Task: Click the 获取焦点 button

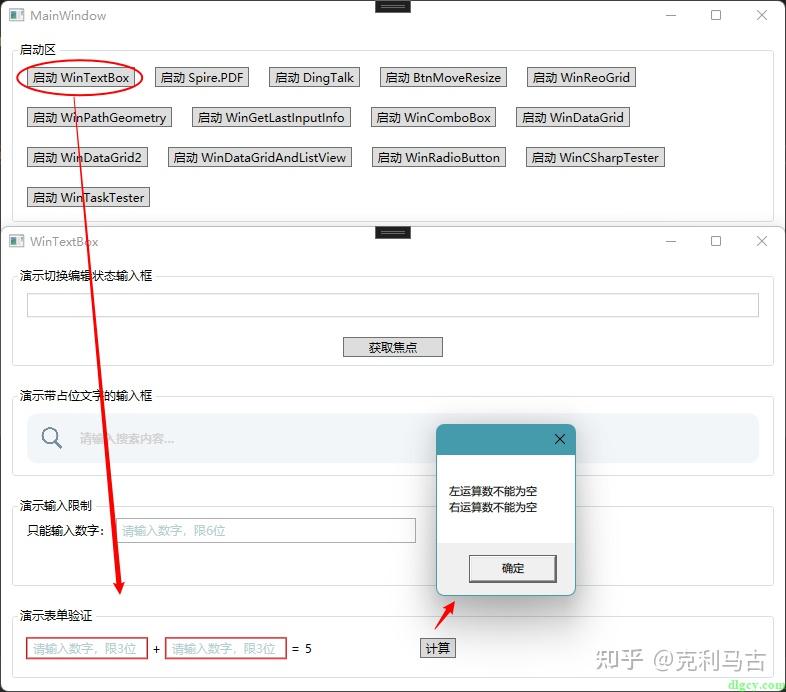Action: click(x=392, y=347)
